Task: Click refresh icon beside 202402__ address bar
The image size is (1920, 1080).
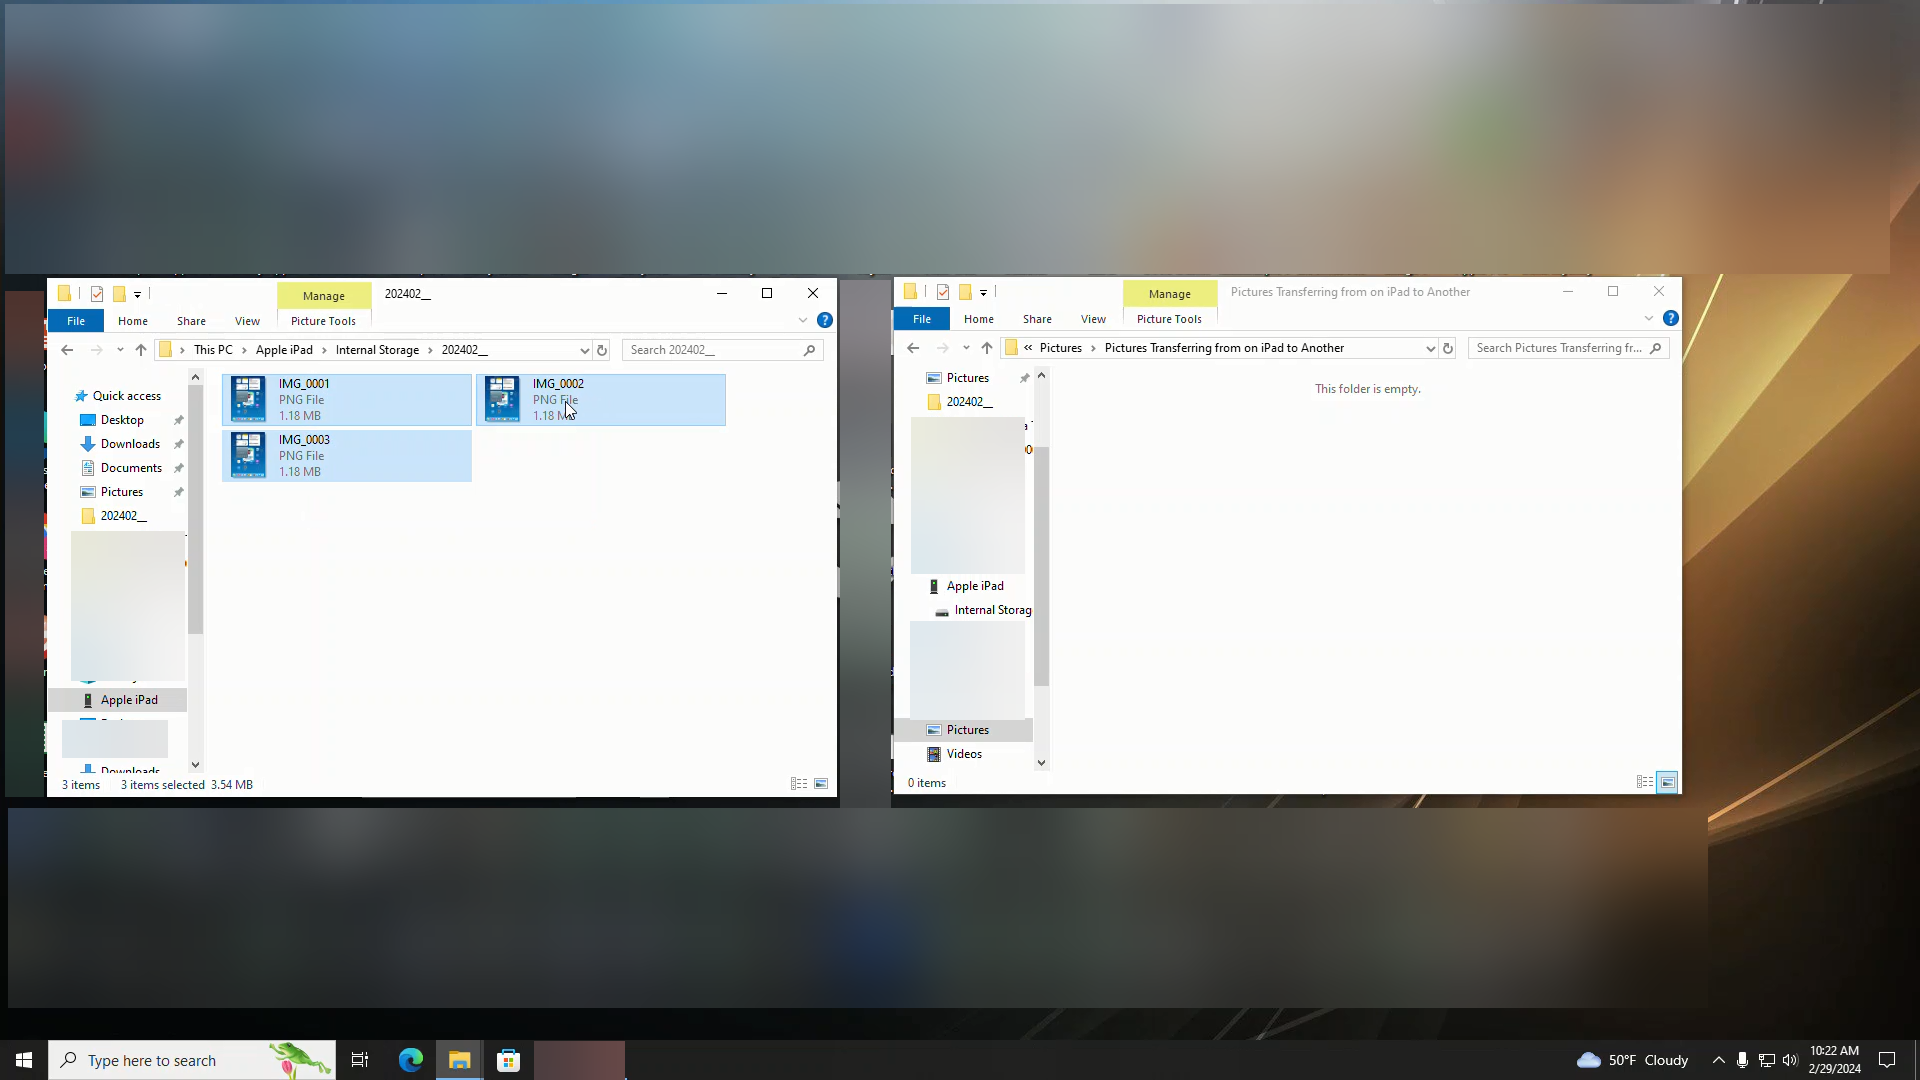Action: (x=602, y=350)
